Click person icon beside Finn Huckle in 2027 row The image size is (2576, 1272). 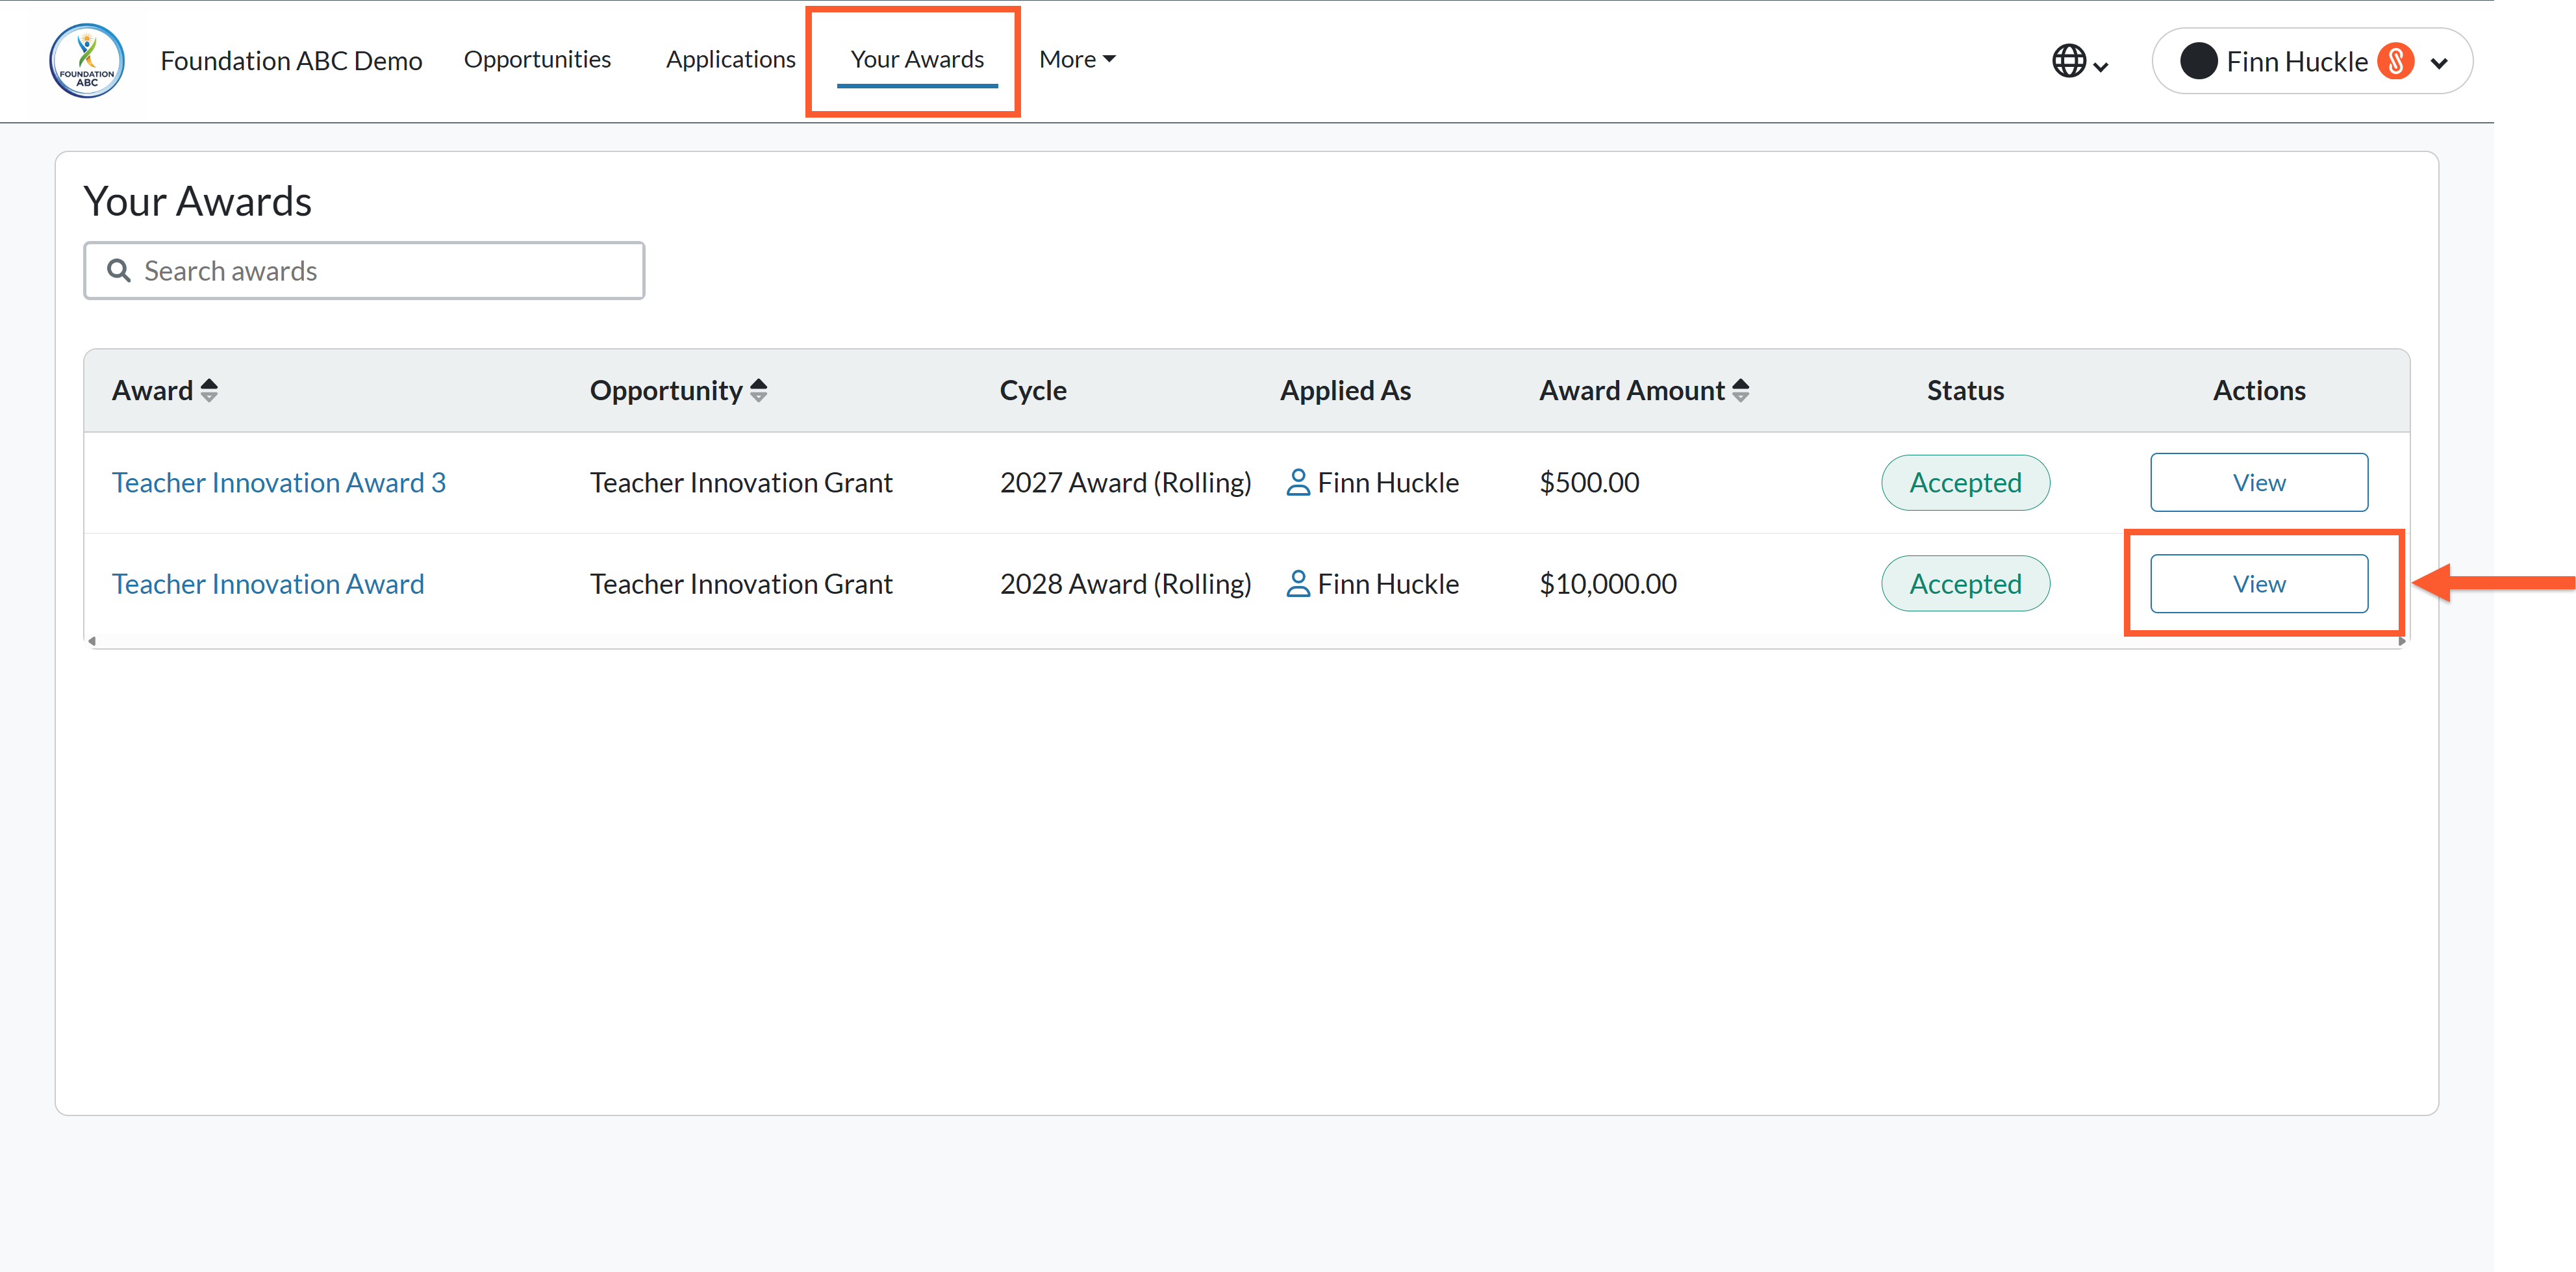1297,483
